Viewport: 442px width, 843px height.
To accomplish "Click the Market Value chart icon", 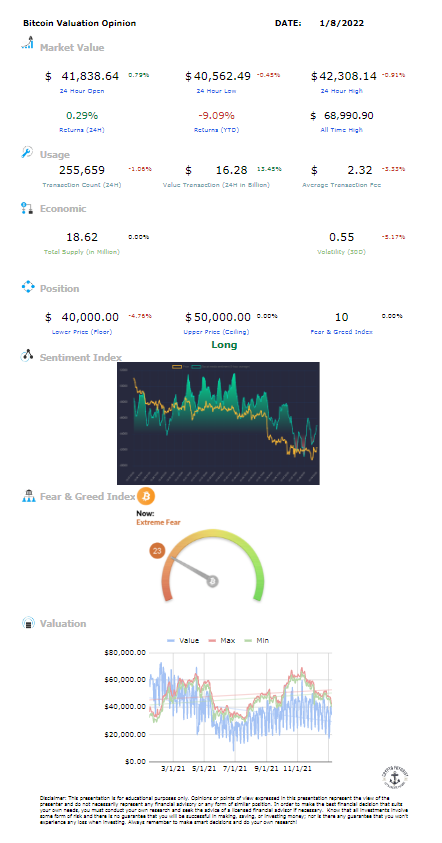I will [x=27, y=43].
